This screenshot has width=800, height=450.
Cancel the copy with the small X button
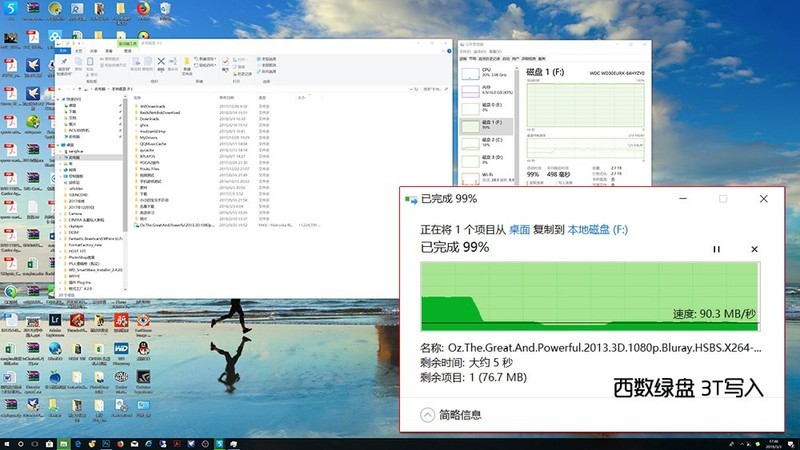point(754,249)
